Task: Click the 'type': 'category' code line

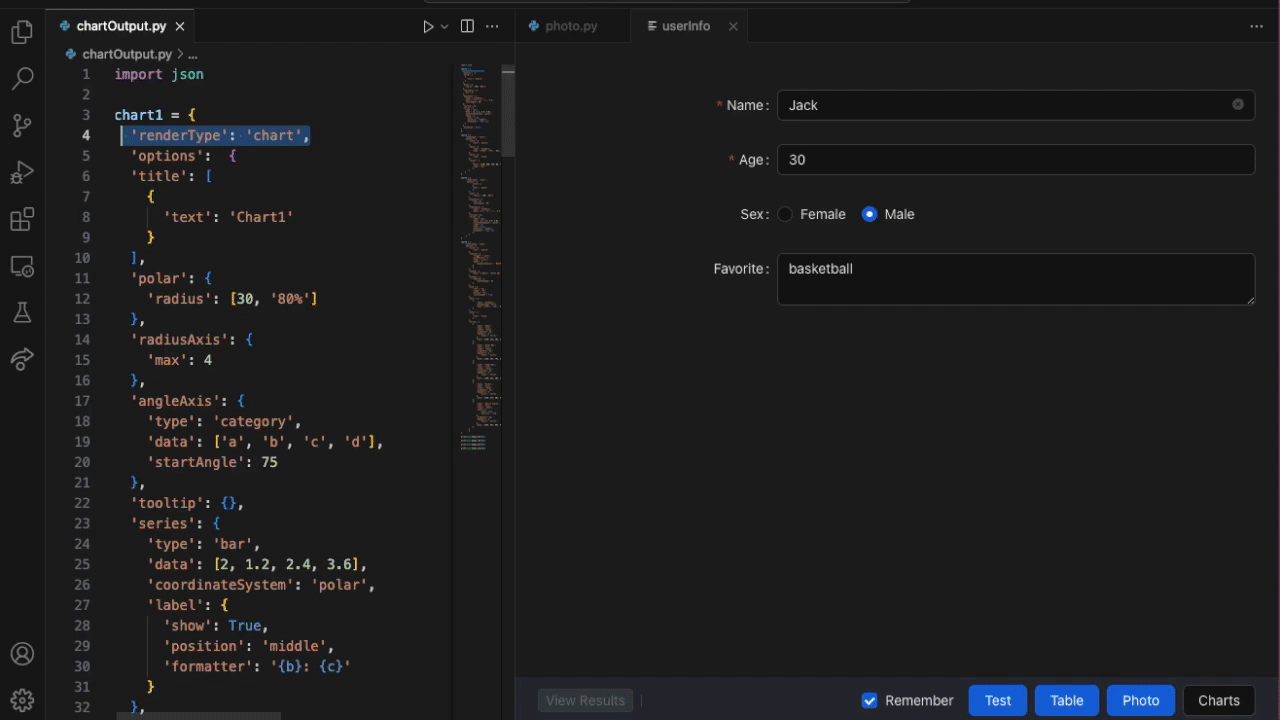Action: point(224,422)
